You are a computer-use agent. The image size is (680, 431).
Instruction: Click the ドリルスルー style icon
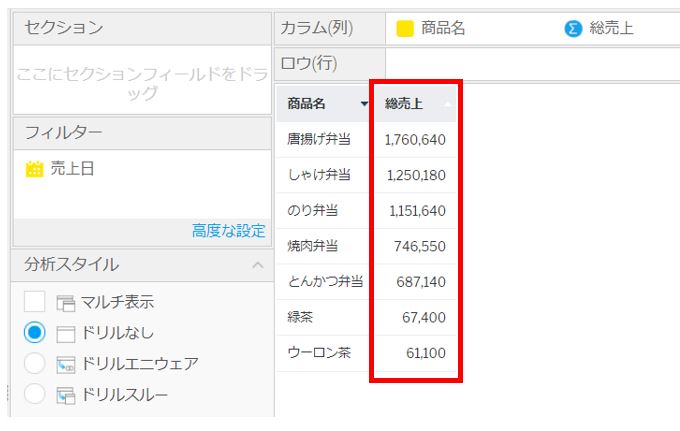67,395
